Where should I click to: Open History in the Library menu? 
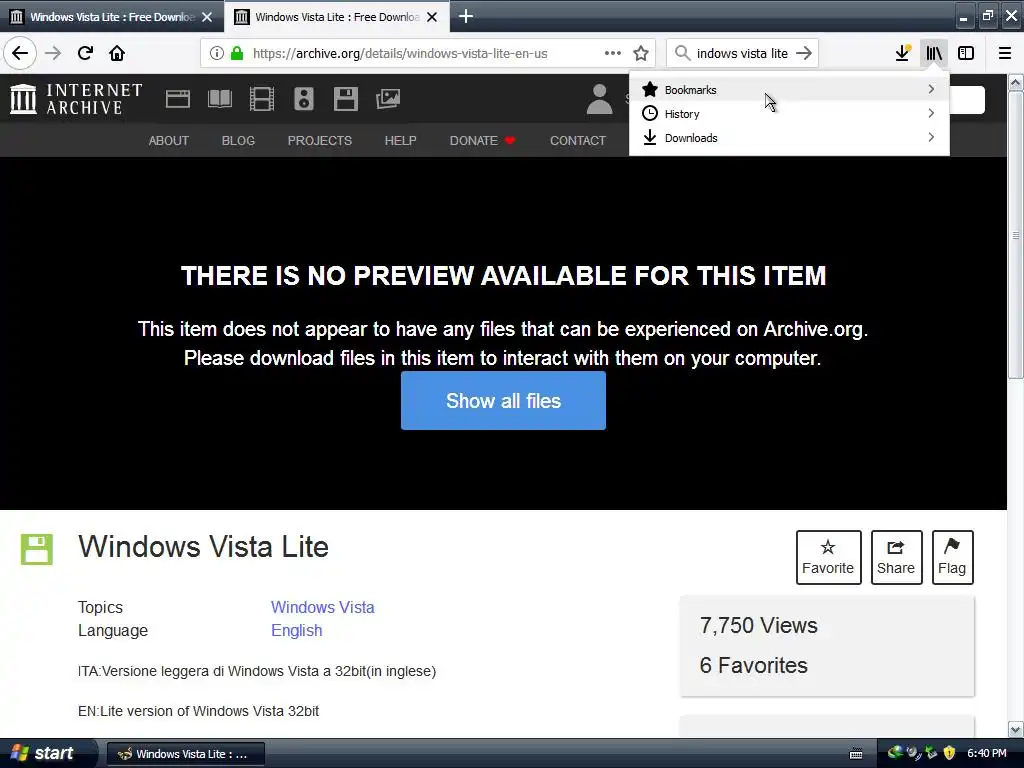(789, 114)
